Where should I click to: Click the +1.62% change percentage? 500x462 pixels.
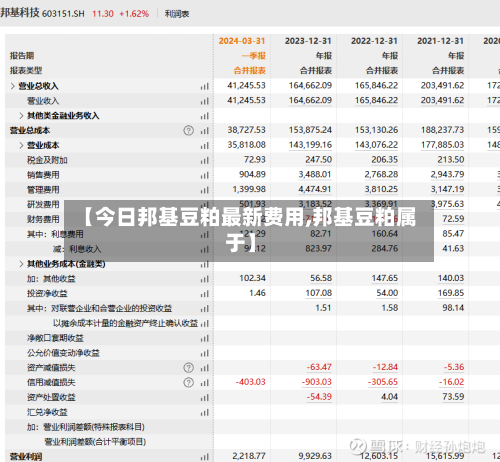pyautogui.click(x=134, y=14)
